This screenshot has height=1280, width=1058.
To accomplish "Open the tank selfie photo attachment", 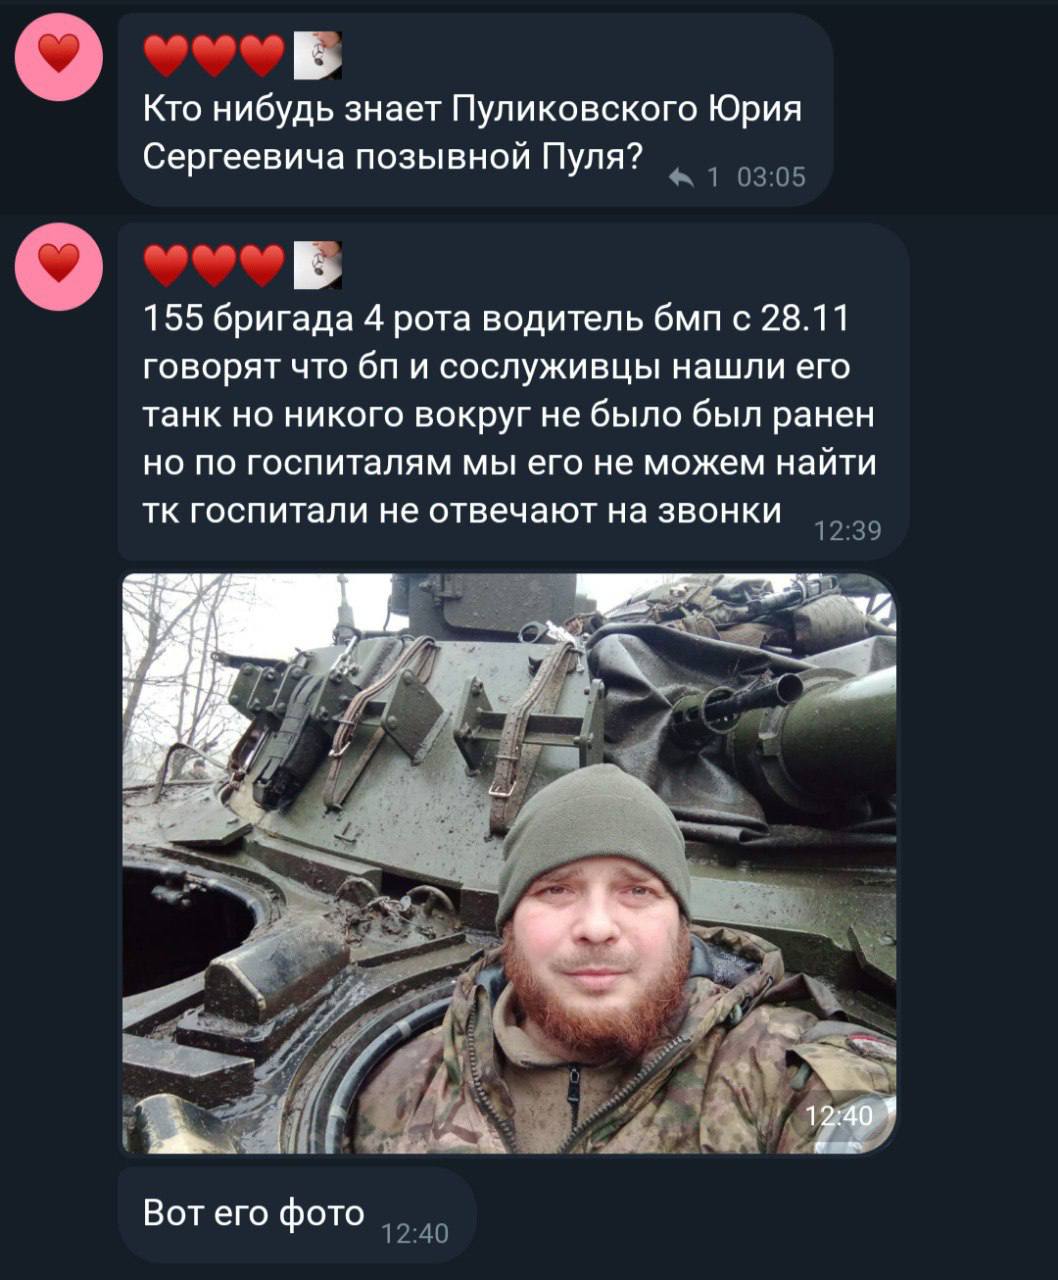I will point(509,863).
